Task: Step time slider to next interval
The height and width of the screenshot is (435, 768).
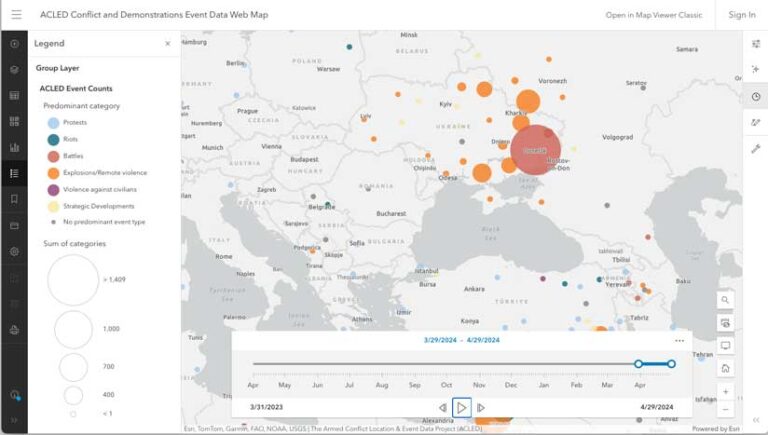Action: [x=481, y=408]
